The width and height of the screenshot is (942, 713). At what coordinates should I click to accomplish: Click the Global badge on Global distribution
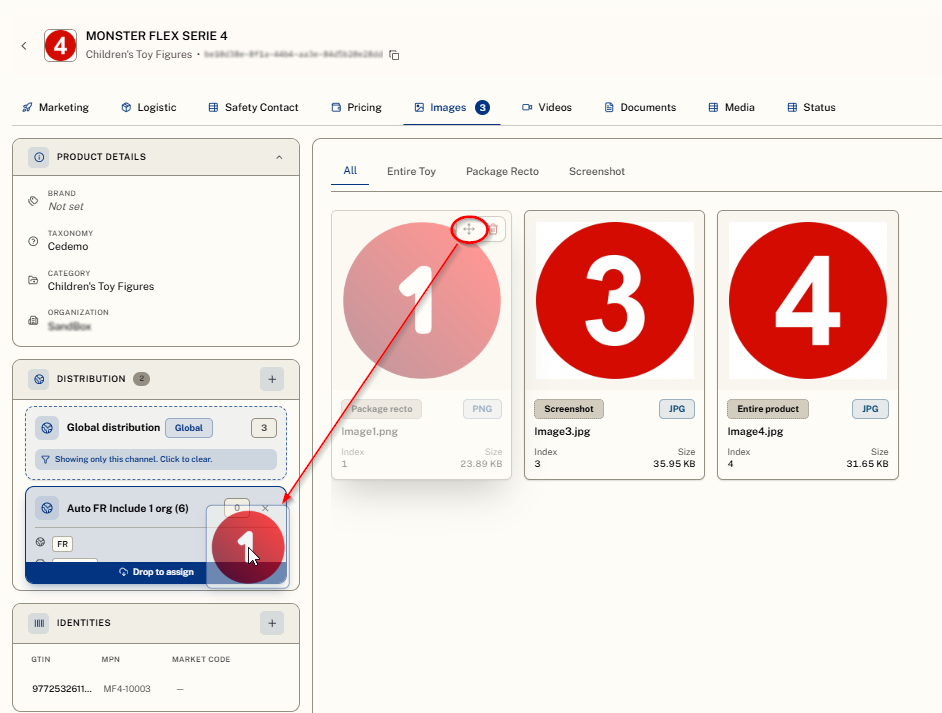click(x=189, y=428)
